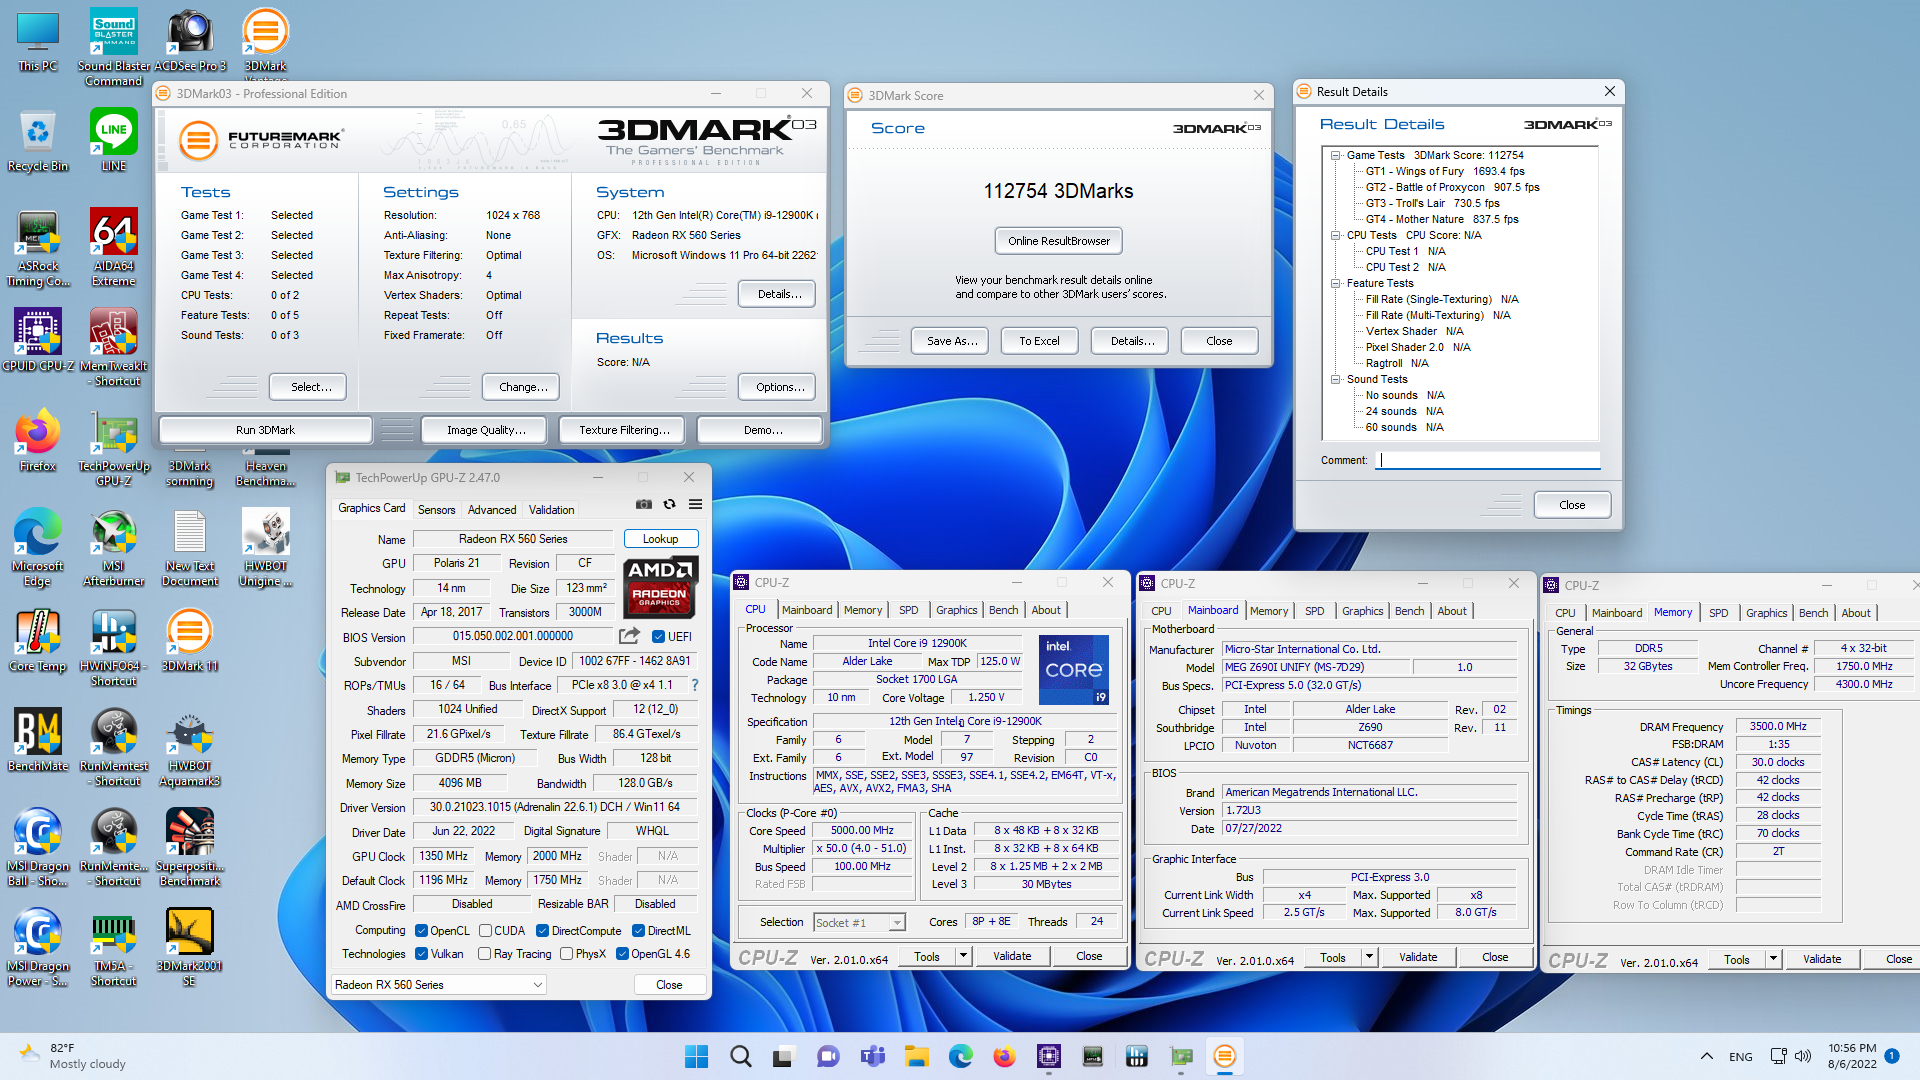This screenshot has height=1080, width=1920.
Task: Click the Options button in 3DMark03 Results
Action: (x=779, y=387)
